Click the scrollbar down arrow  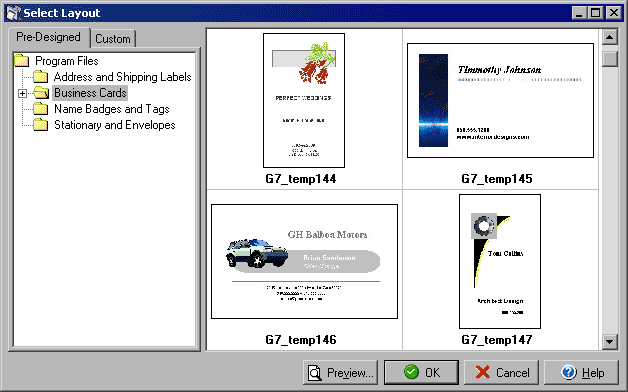tap(610, 342)
